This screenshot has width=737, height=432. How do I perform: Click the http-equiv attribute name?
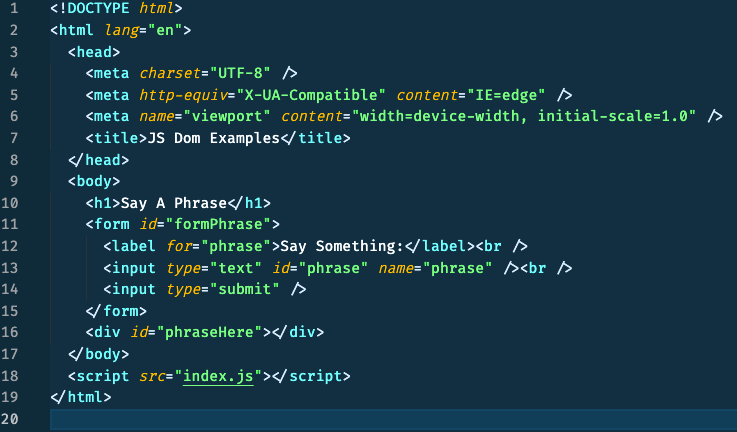[183, 95]
